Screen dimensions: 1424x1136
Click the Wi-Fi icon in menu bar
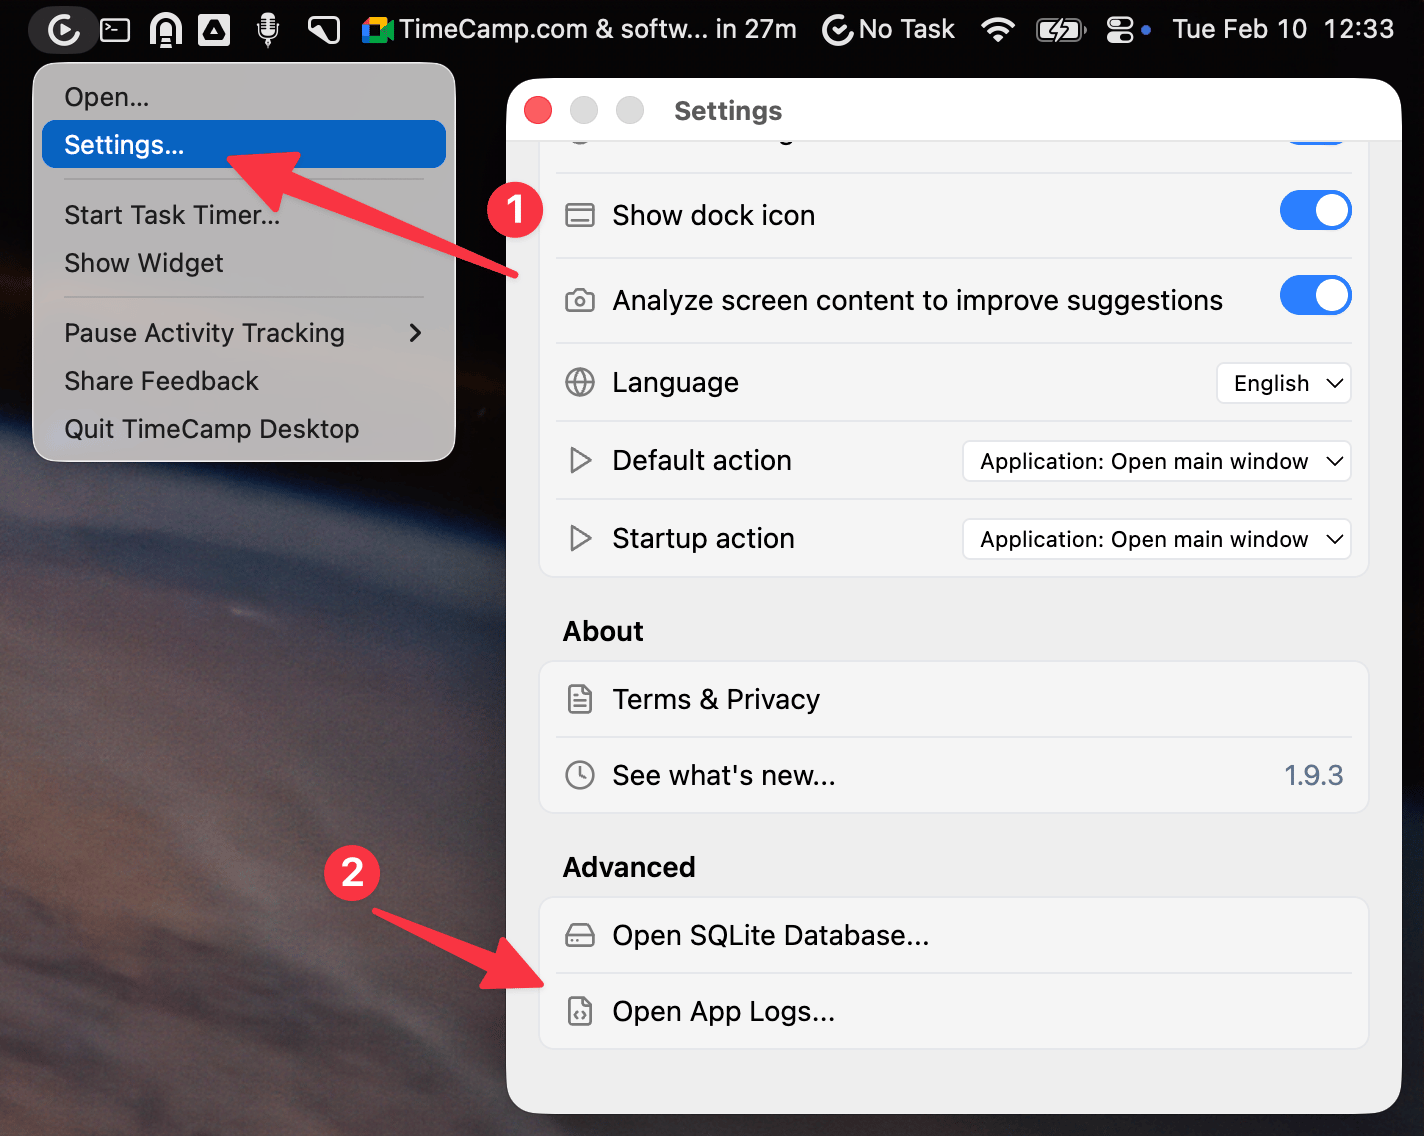click(x=998, y=29)
